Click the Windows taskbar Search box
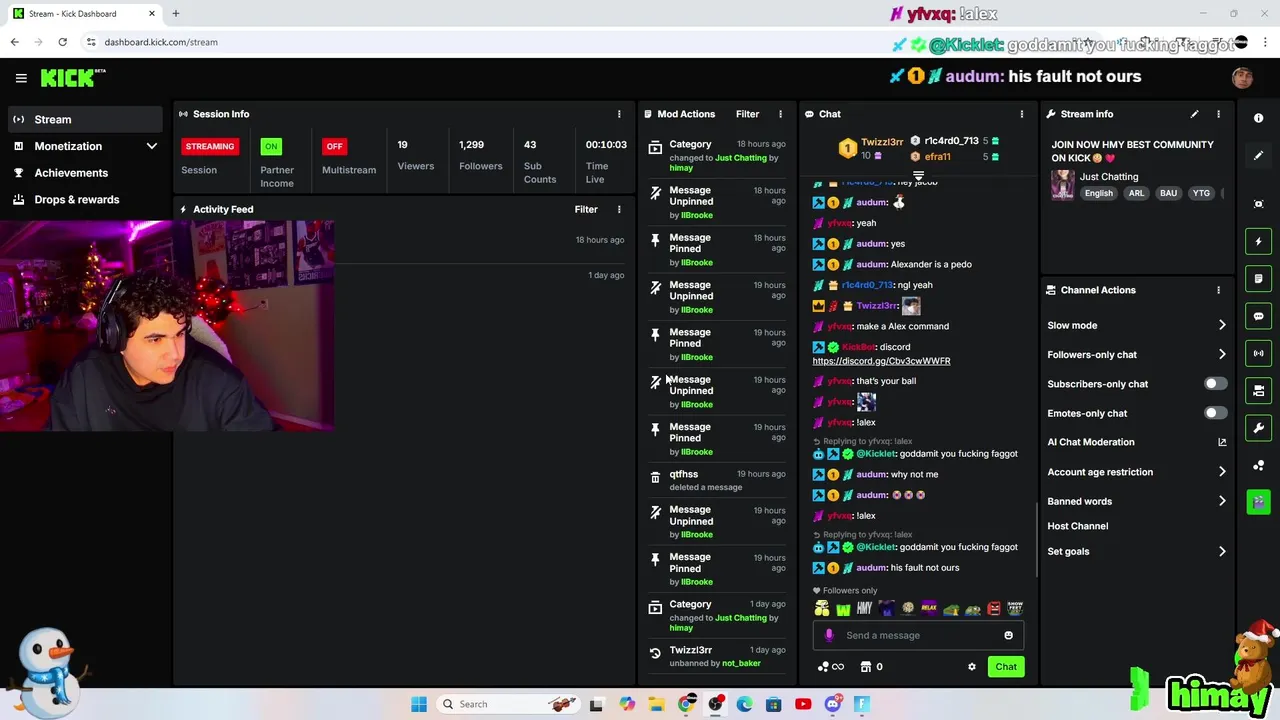 click(511, 704)
